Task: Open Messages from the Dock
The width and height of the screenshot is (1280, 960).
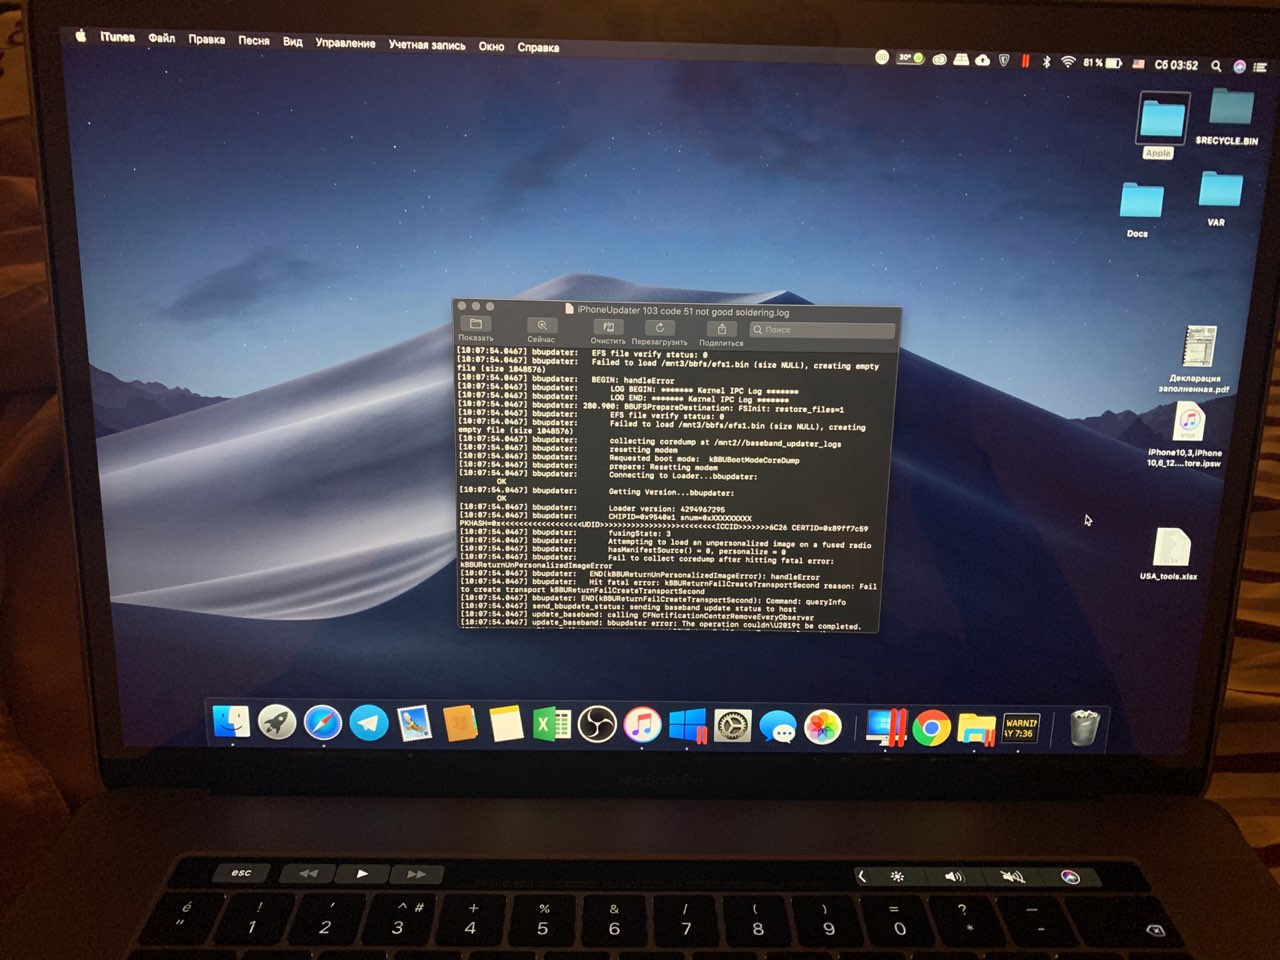Action: click(778, 728)
